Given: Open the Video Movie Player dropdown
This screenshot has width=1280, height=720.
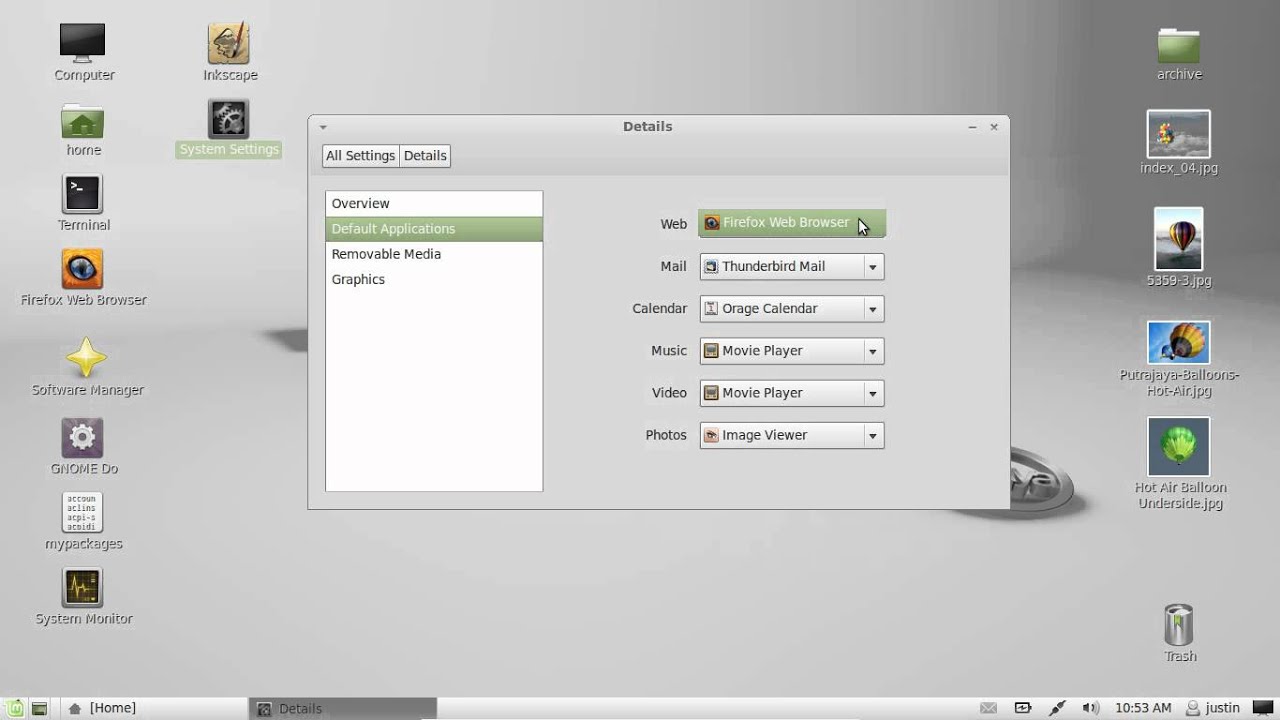Looking at the screenshot, I should [x=792, y=393].
